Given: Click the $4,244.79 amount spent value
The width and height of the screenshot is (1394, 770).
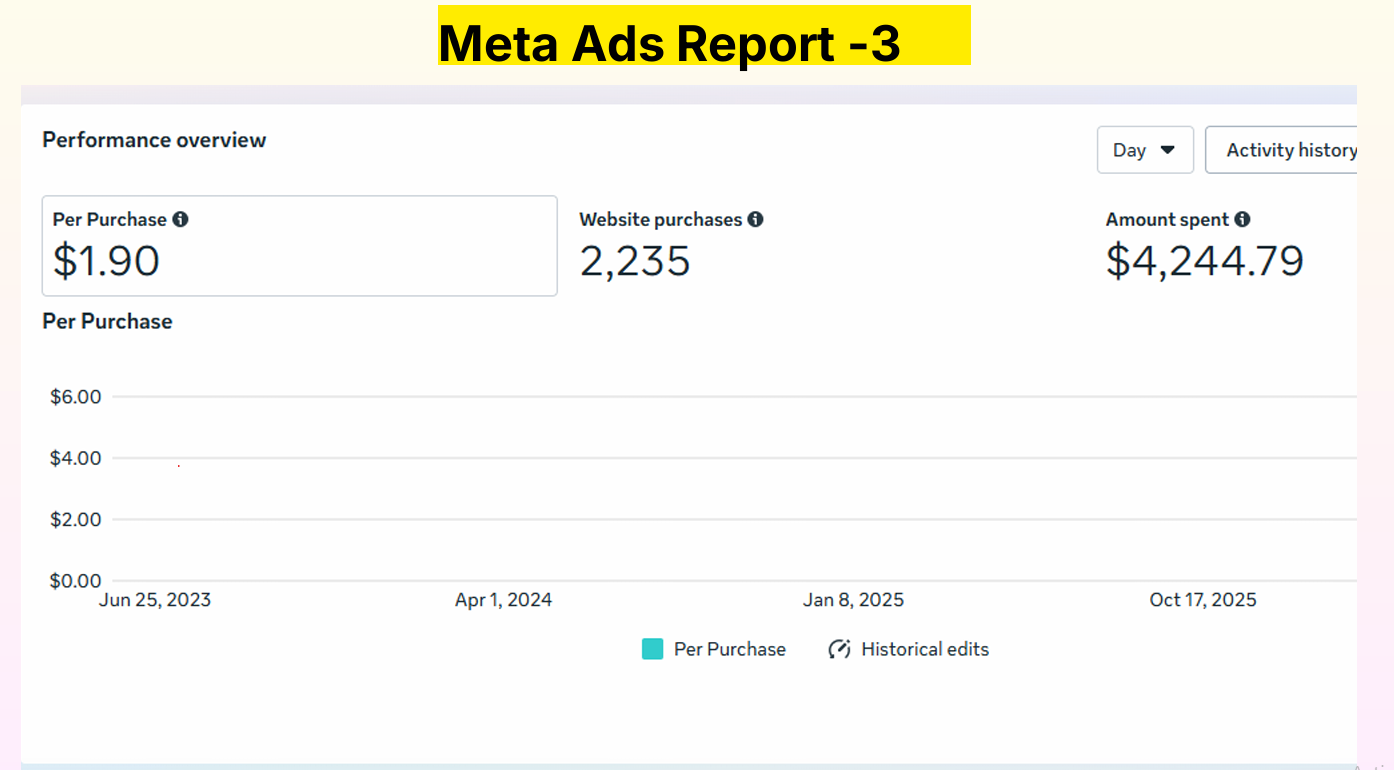Looking at the screenshot, I should tap(1205, 261).
